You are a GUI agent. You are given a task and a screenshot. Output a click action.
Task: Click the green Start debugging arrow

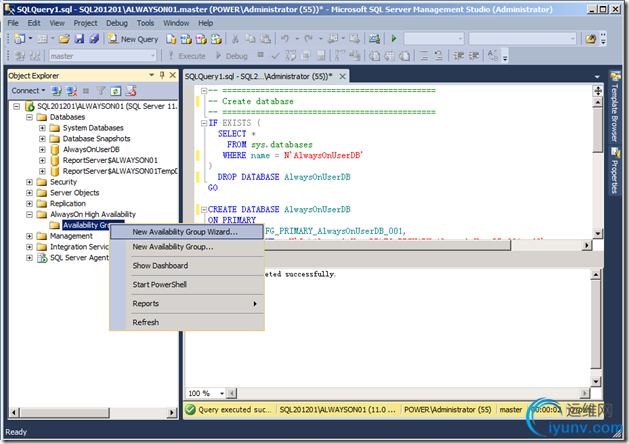coord(394,39)
